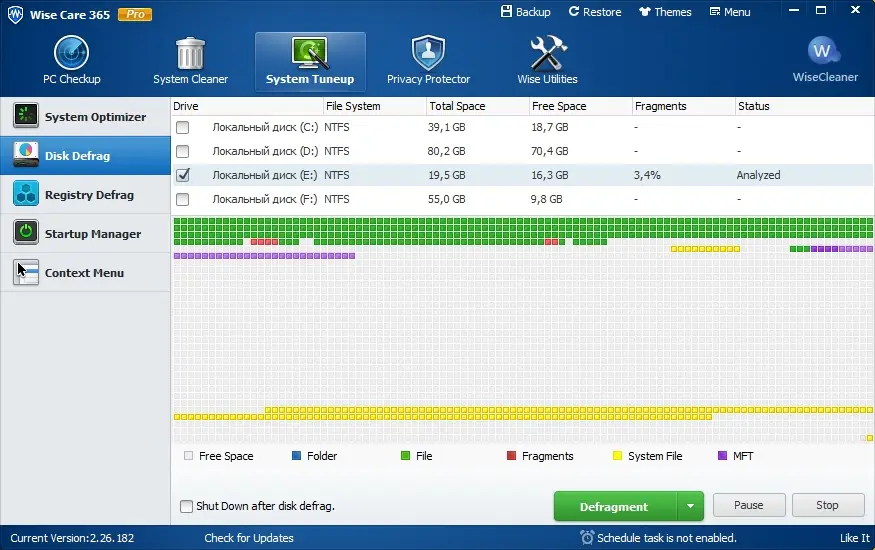This screenshot has width=875, height=550.
Task: Open the PC Checkup radar icon
Action: [x=71, y=53]
